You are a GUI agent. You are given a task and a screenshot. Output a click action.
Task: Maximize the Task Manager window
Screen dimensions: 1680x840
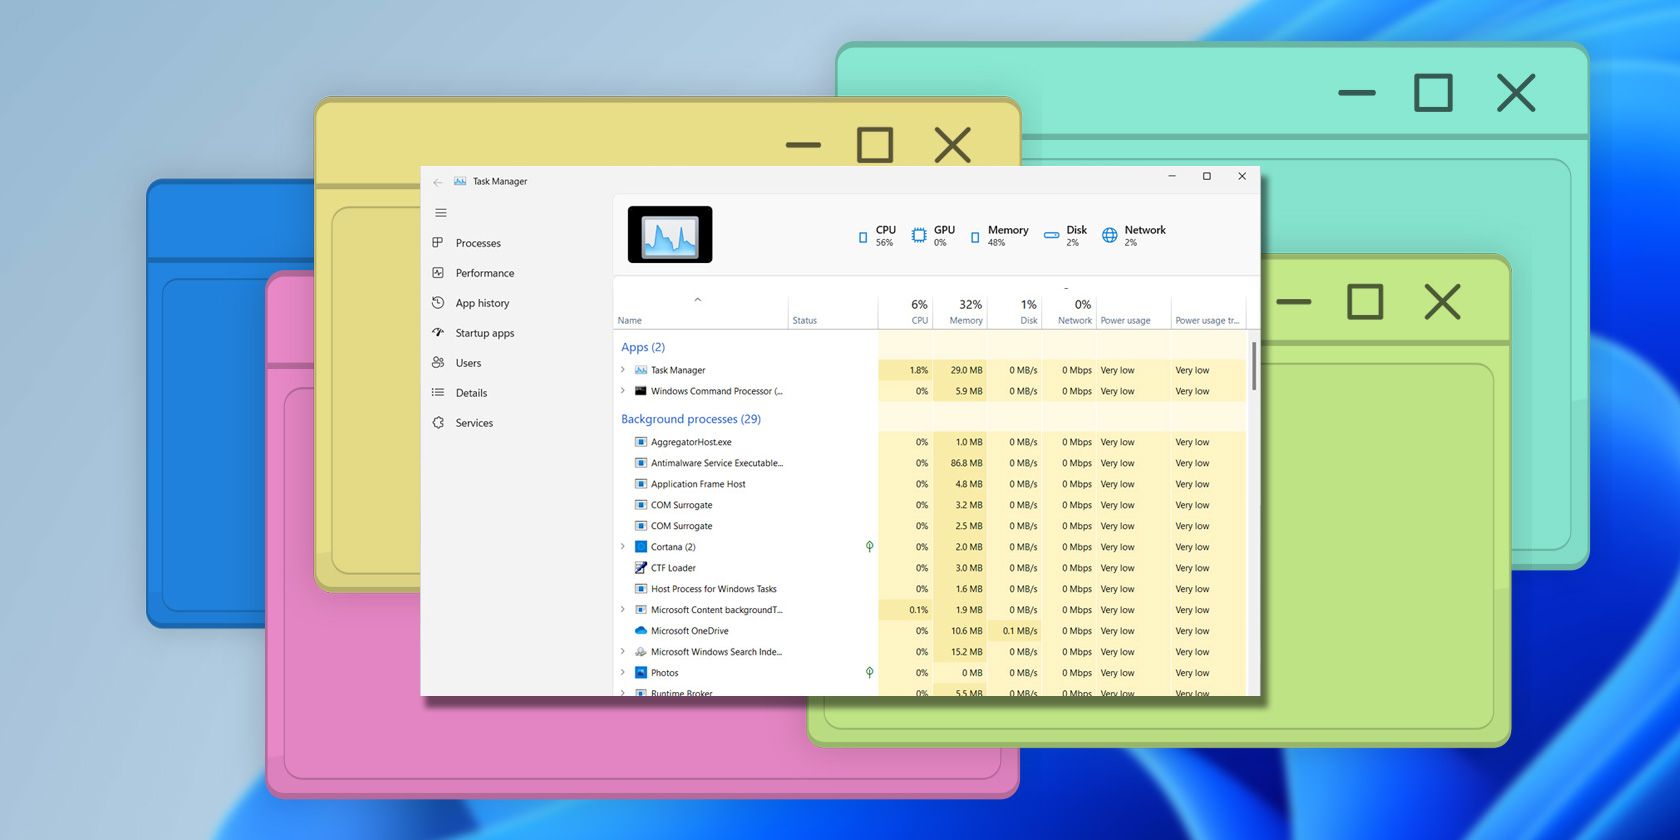[1207, 176]
